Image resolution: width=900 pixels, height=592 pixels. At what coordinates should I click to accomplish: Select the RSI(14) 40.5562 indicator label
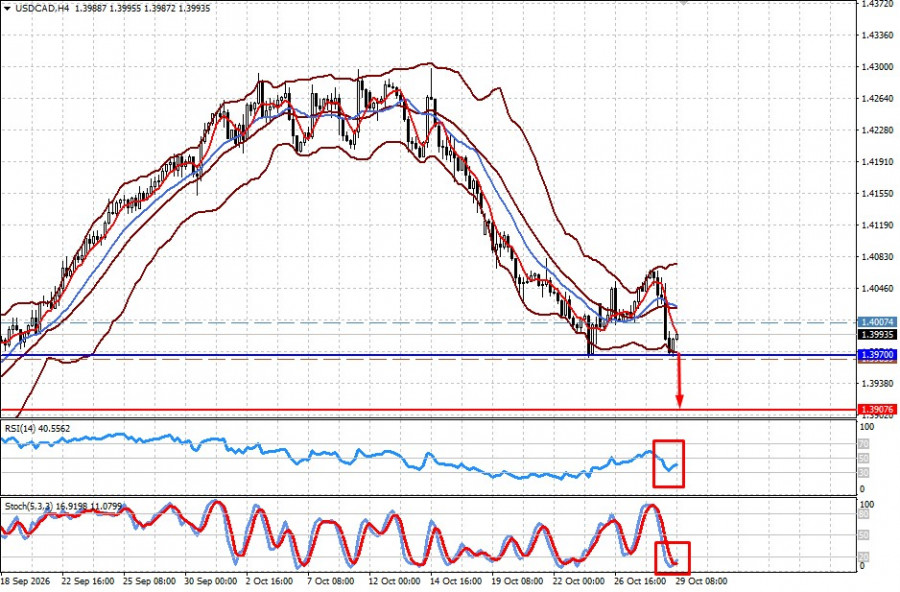point(37,428)
